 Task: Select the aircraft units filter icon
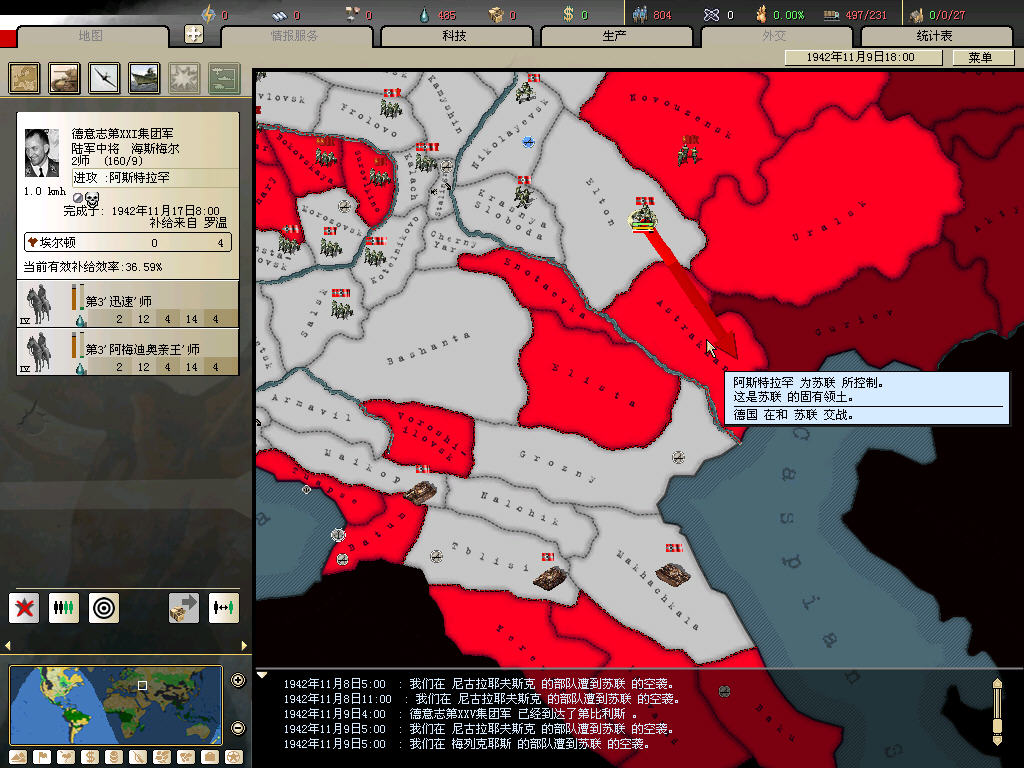click(103, 78)
